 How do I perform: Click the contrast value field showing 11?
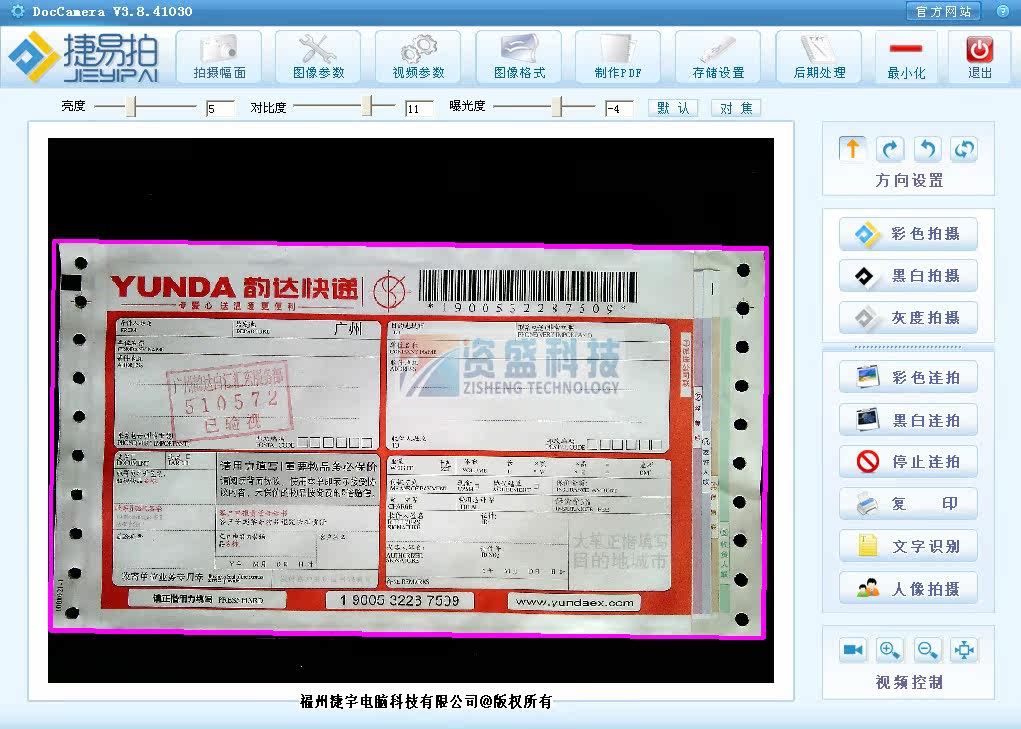tap(419, 108)
